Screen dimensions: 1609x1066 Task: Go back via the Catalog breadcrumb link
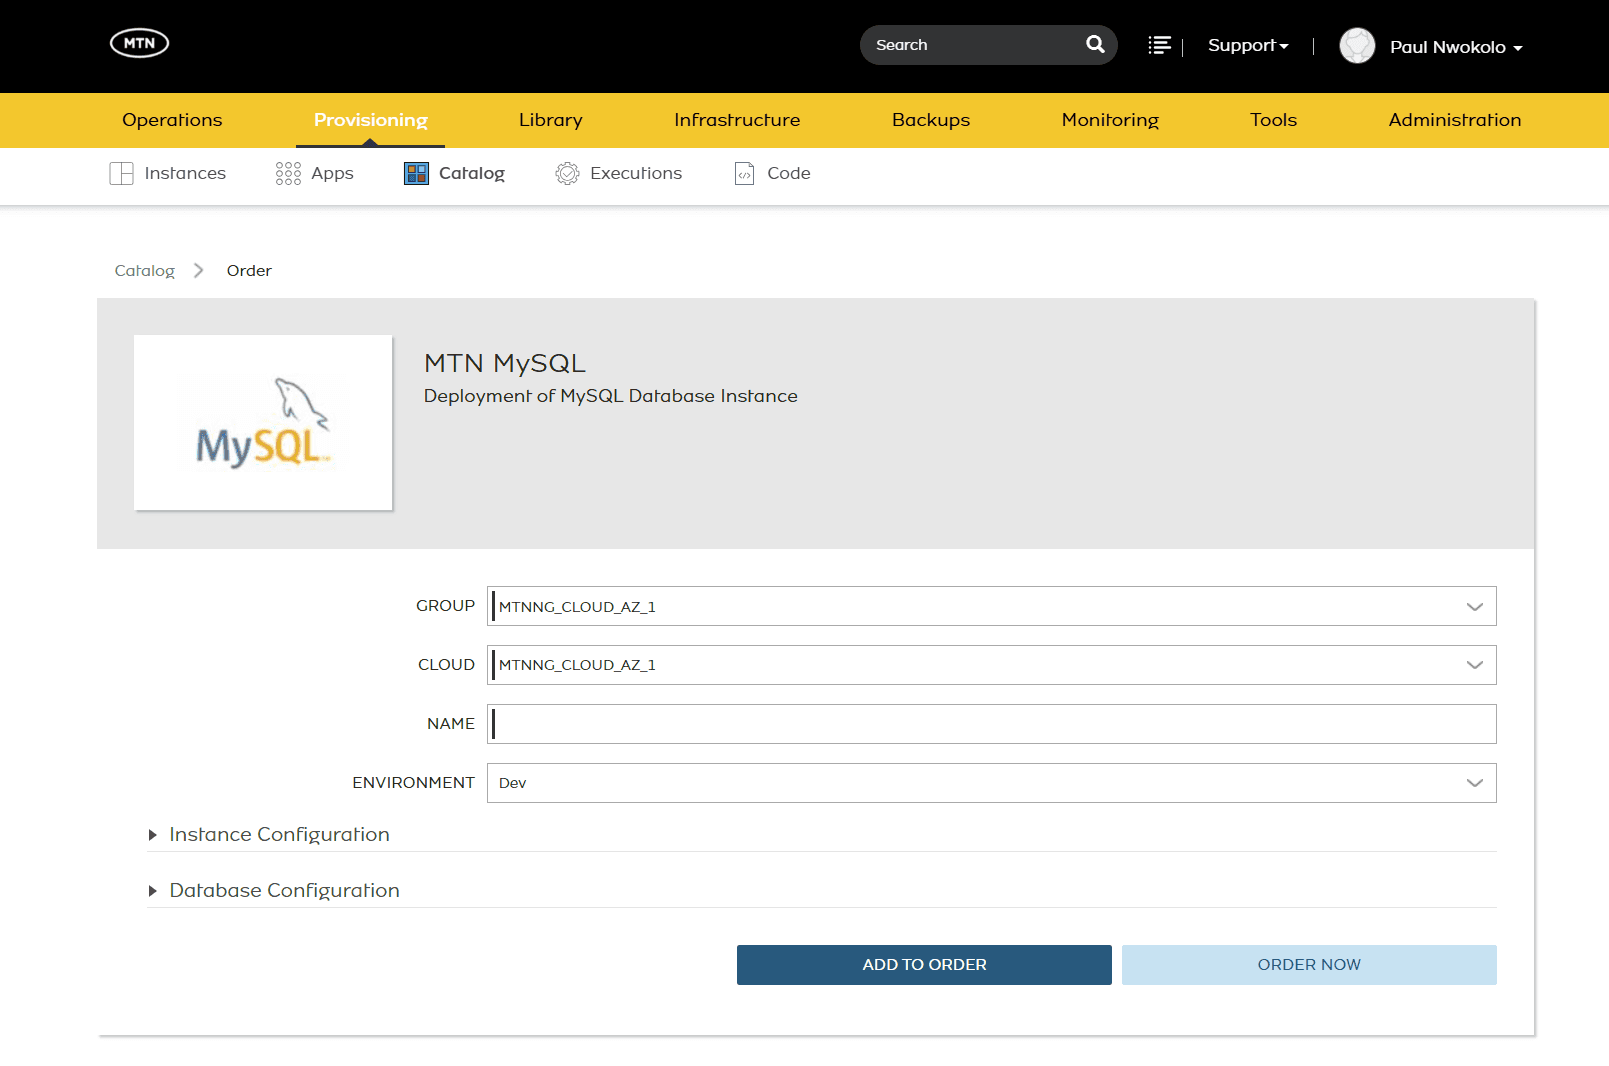click(144, 271)
